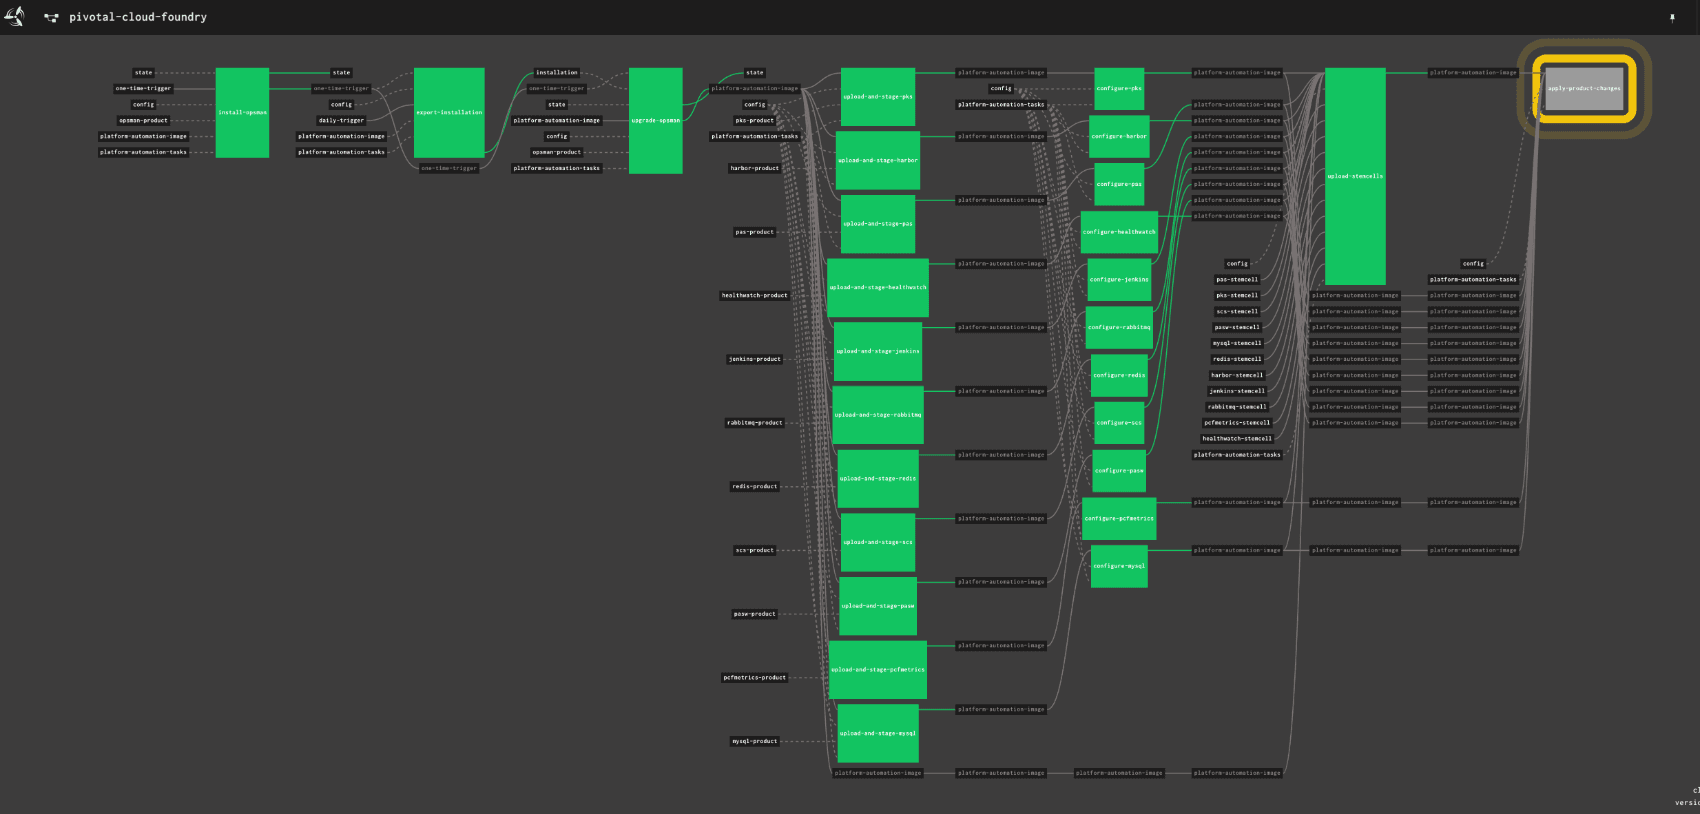The image size is (1700, 814).
Task: Select the pas-stemcell resource
Action: [x=1237, y=280]
